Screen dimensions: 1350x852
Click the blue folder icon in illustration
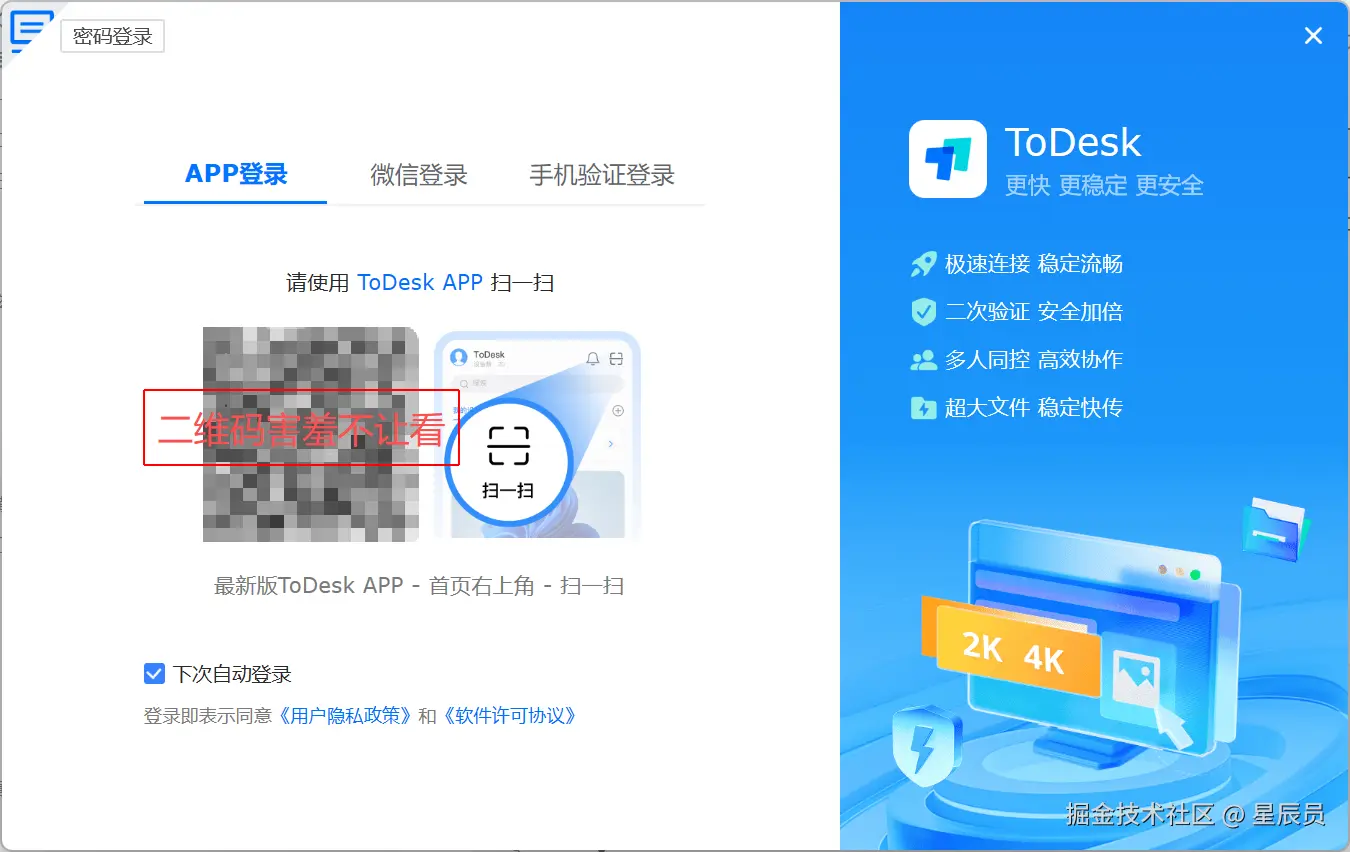[1276, 527]
